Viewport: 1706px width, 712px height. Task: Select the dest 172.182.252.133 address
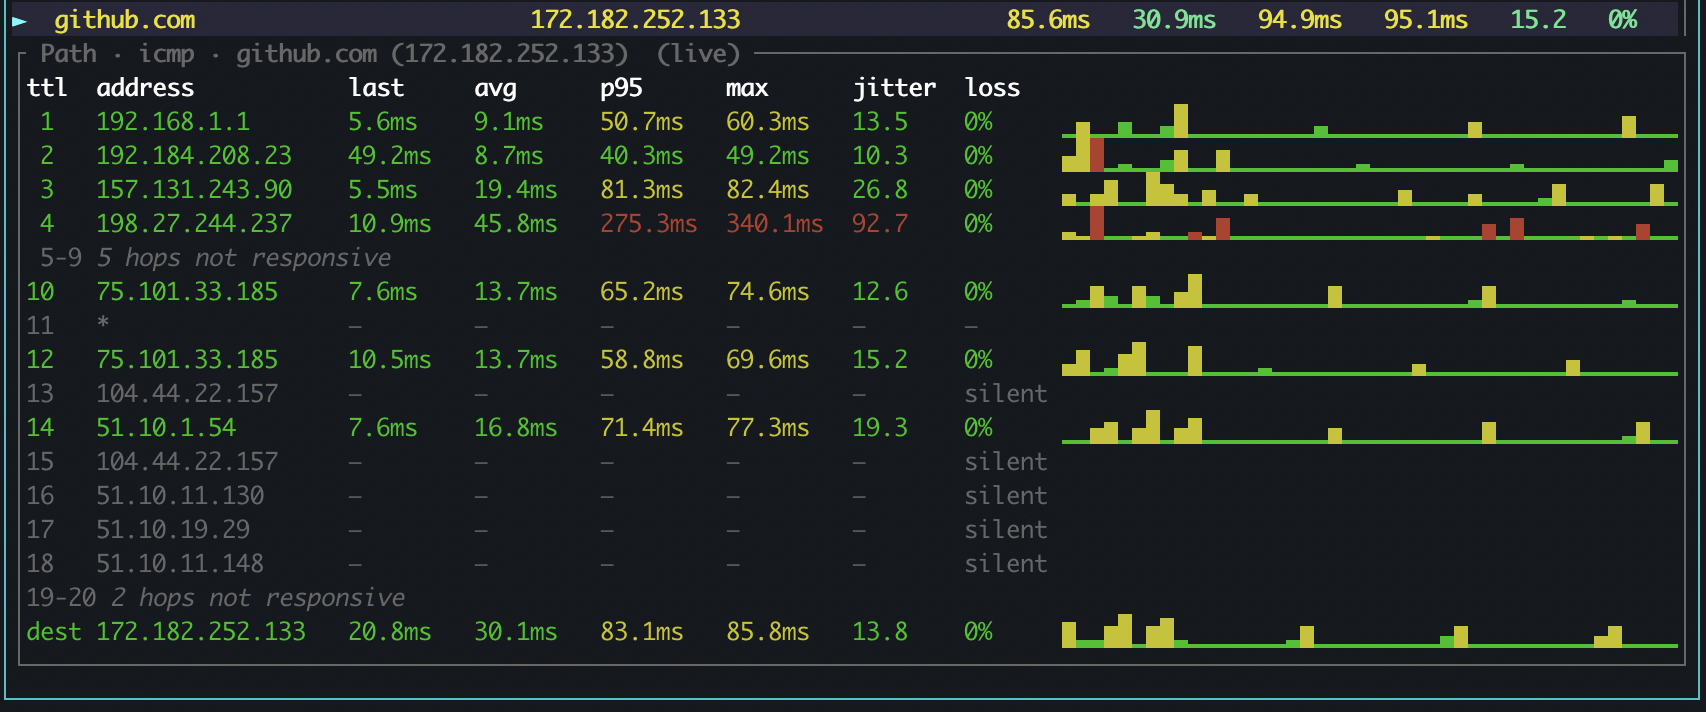(x=201, y=632)
